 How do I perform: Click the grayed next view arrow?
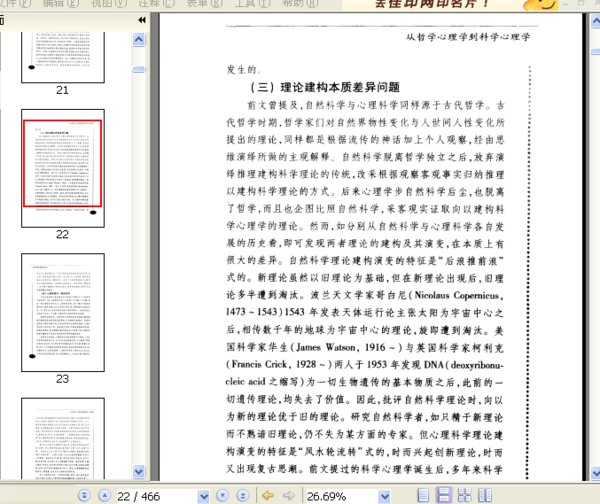tap(289, 496)
